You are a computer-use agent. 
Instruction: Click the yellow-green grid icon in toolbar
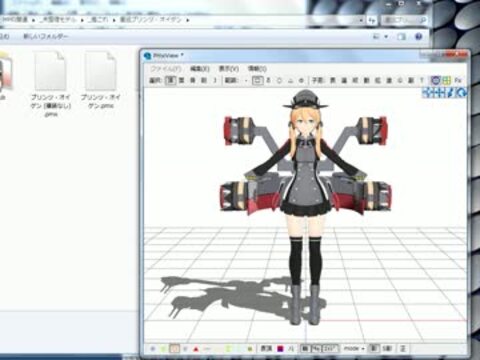(x=447, y=80)
